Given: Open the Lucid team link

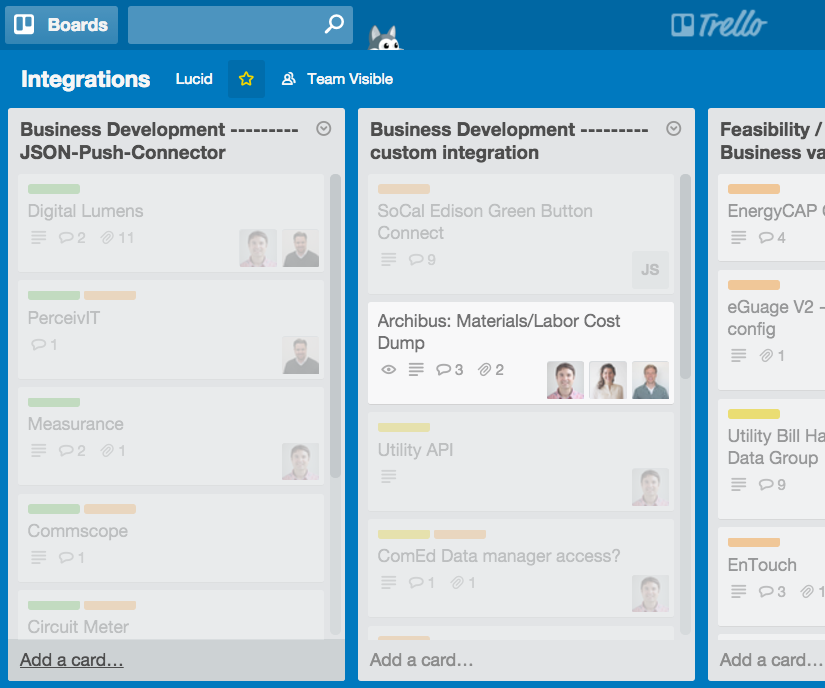Looking at the screenshot, I should [x=194, y=79].
